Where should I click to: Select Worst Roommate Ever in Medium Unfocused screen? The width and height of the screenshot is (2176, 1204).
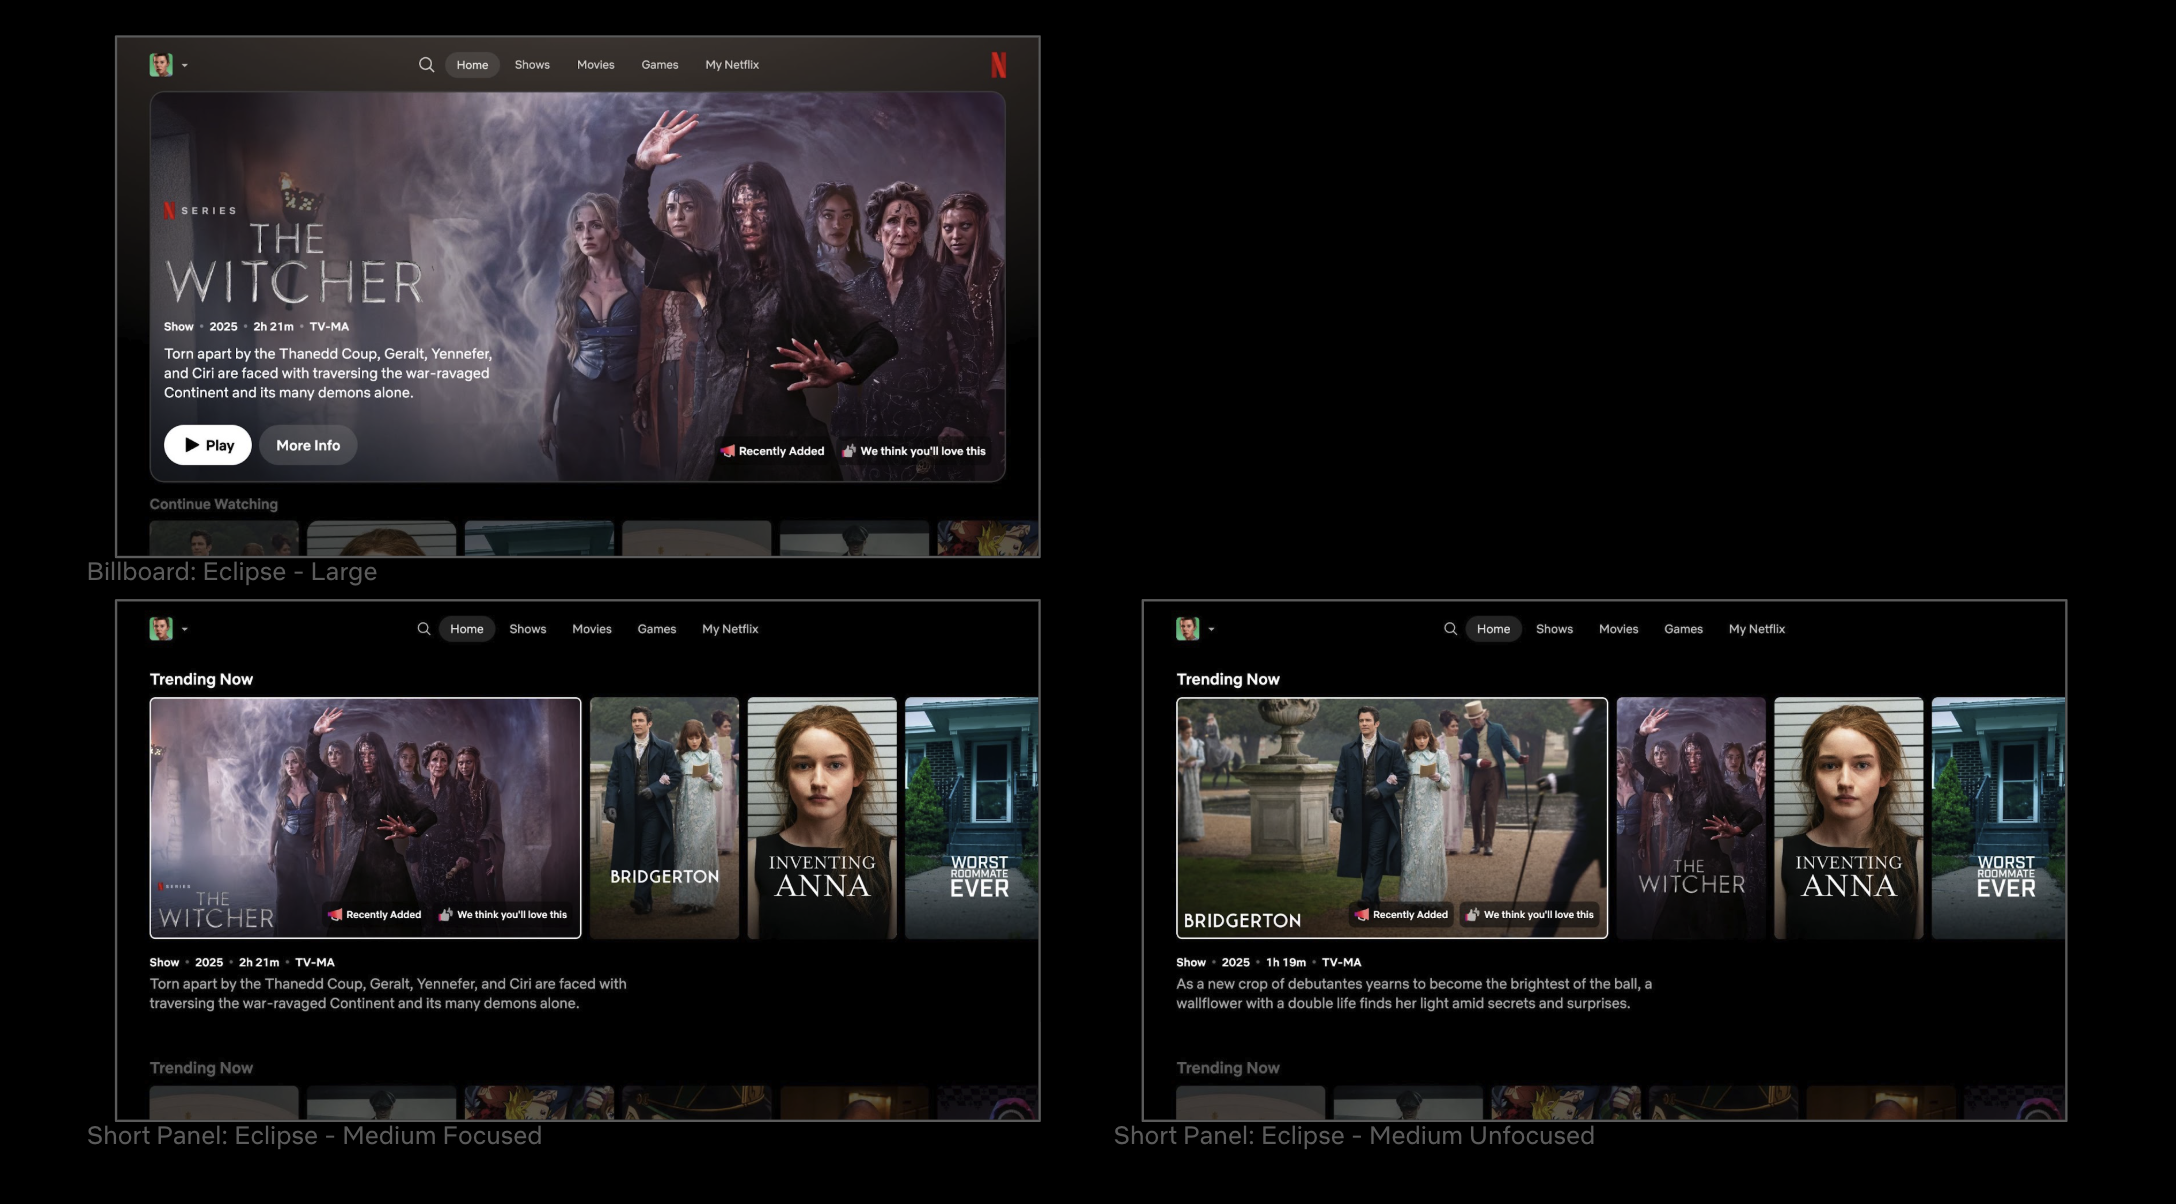(1998, 818)
